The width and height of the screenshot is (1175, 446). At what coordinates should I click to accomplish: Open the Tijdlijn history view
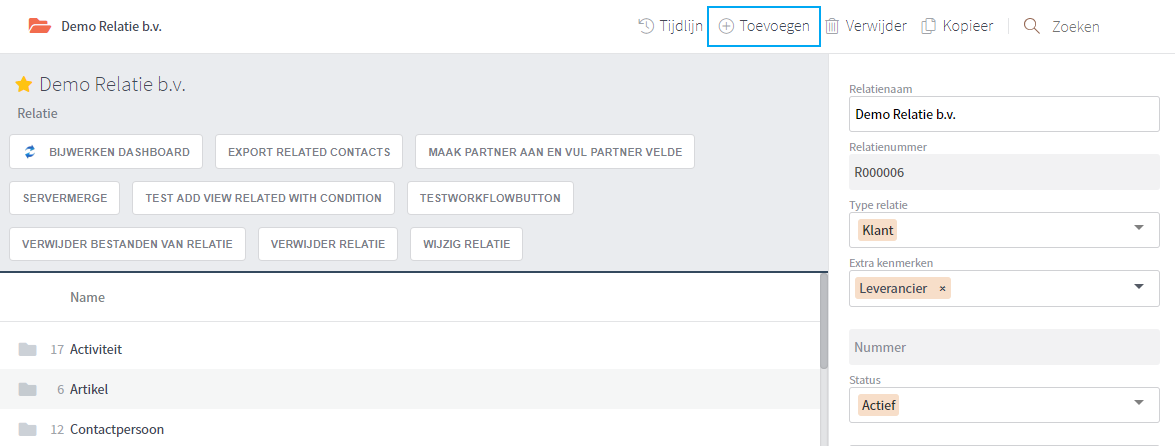point(670,26)
